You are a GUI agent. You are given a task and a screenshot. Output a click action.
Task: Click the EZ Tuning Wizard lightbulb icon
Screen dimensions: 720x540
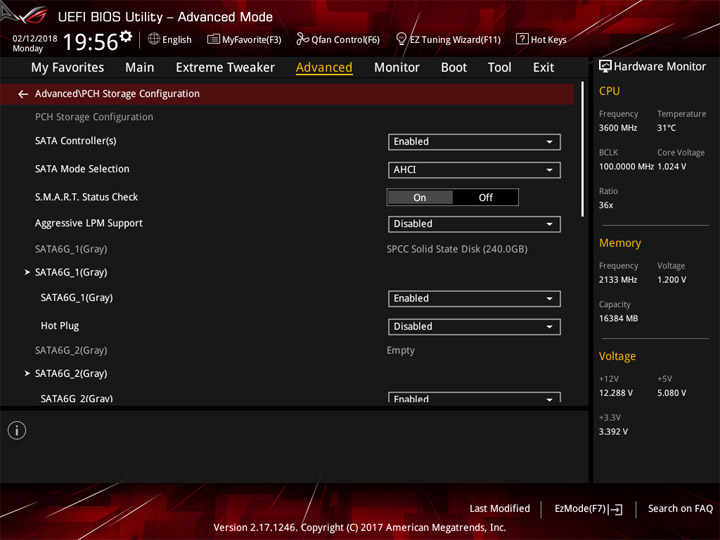click(401, 39)
